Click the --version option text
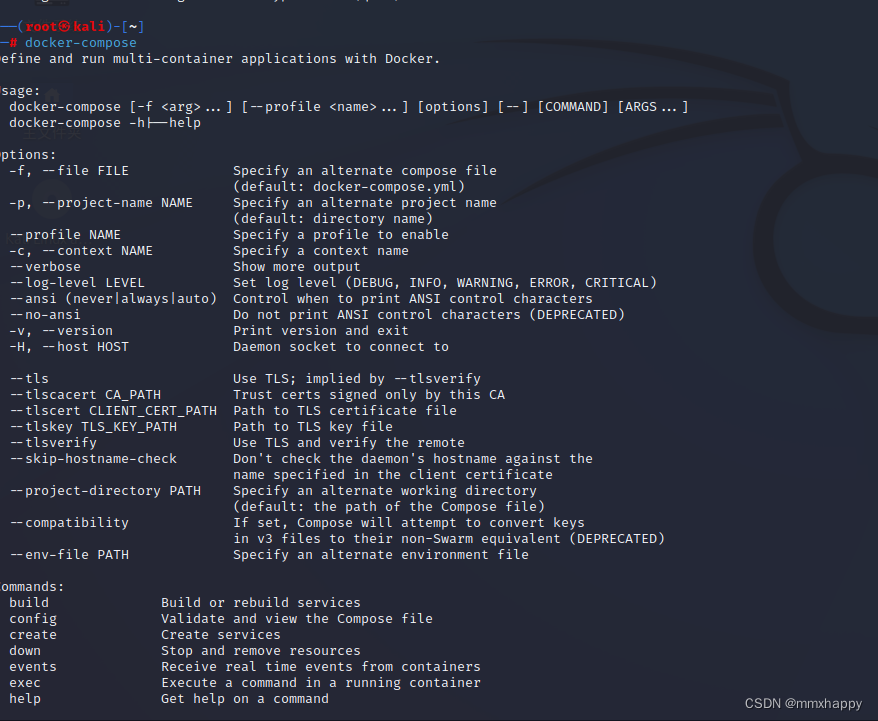878x721 pixels. 77,331
